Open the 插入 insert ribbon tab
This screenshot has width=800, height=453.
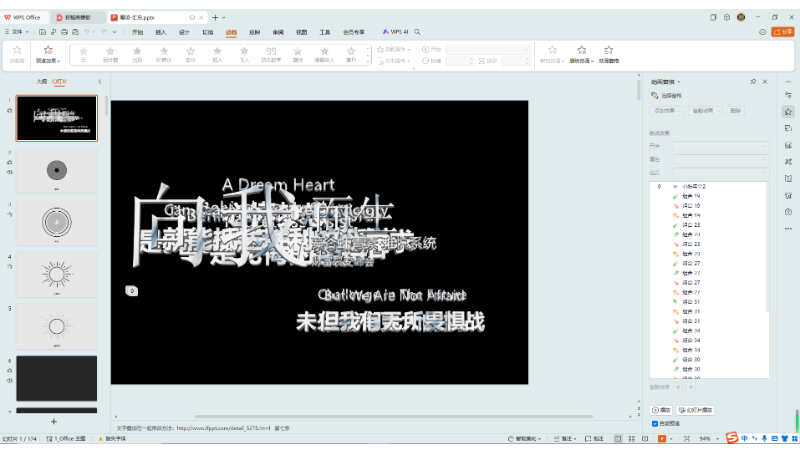pos(161,32)
